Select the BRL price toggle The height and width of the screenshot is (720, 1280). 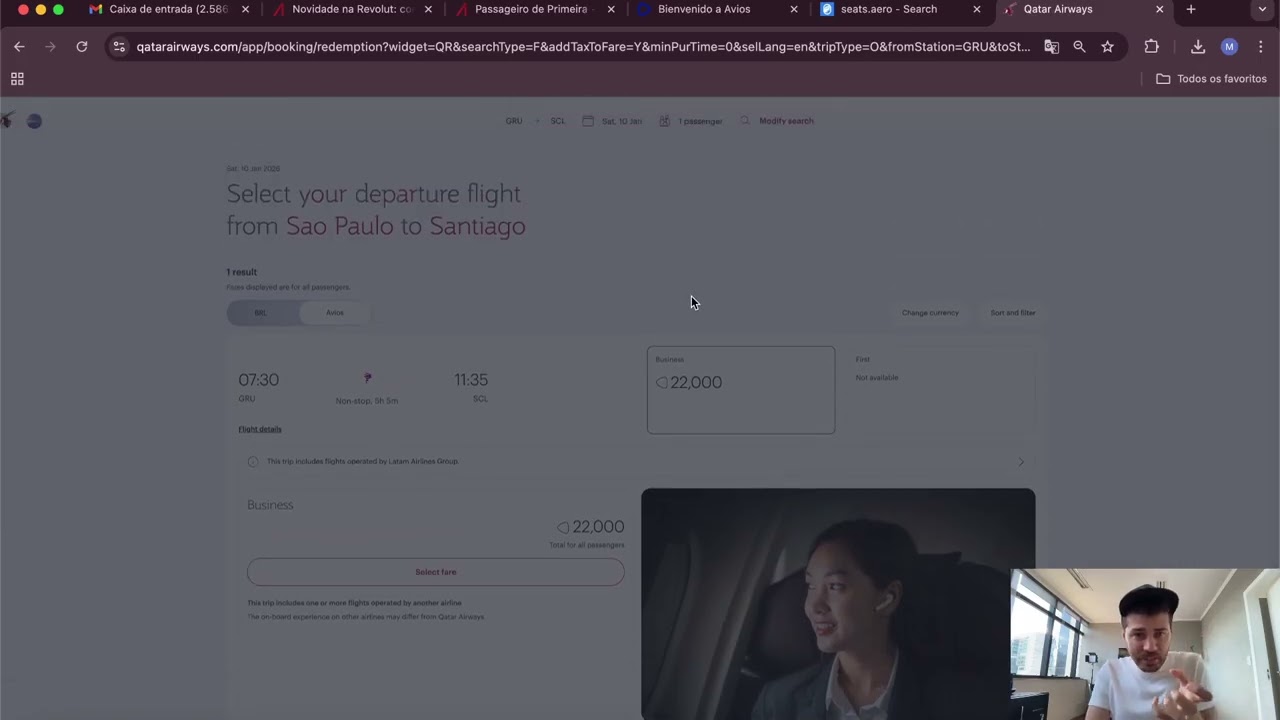tap(260, 313)
